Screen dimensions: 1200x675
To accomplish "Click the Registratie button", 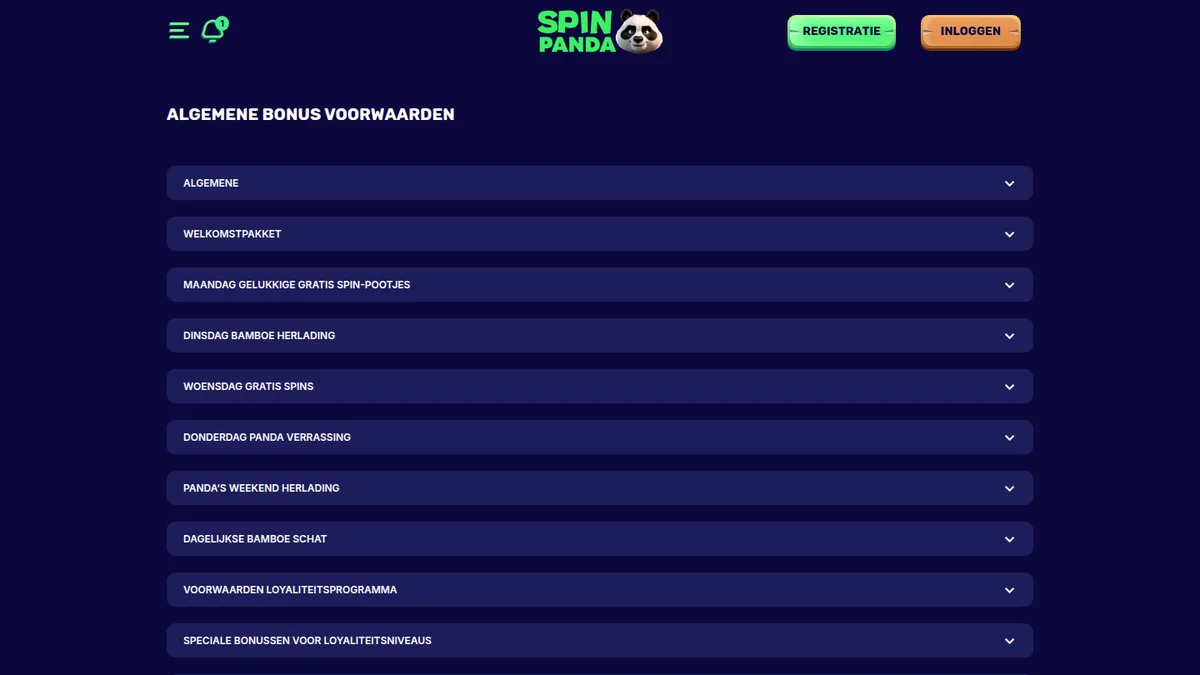I will [x=841, y=32].
